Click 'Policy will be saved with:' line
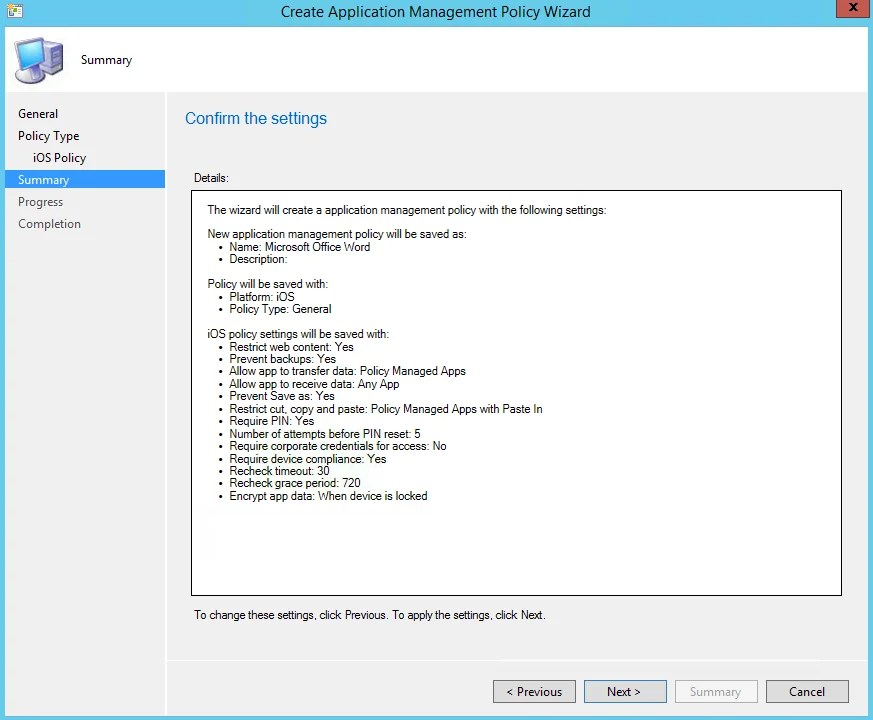 [x=267, y=284]
